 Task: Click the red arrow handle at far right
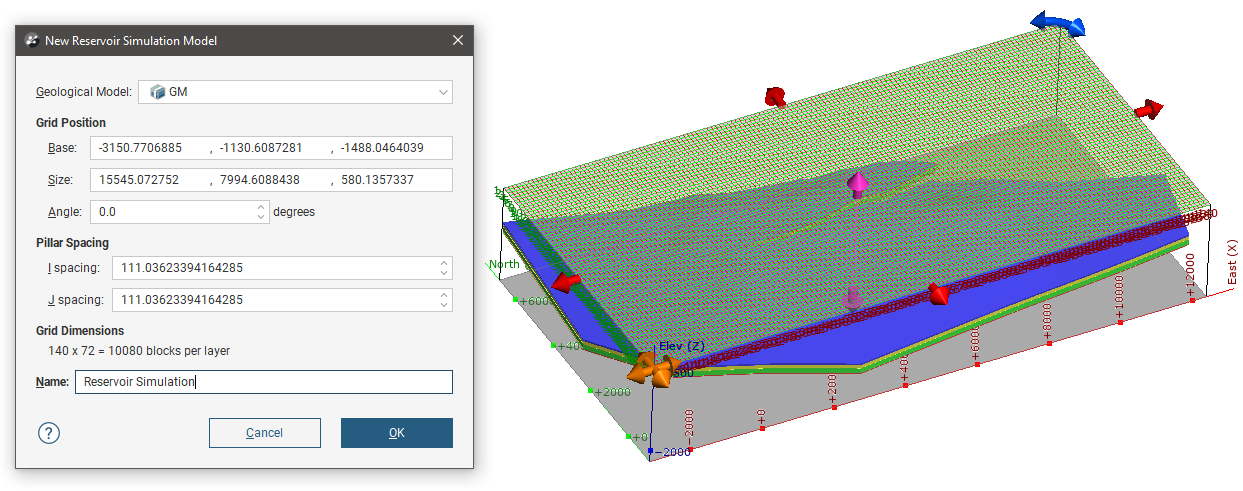[1150, 108]
